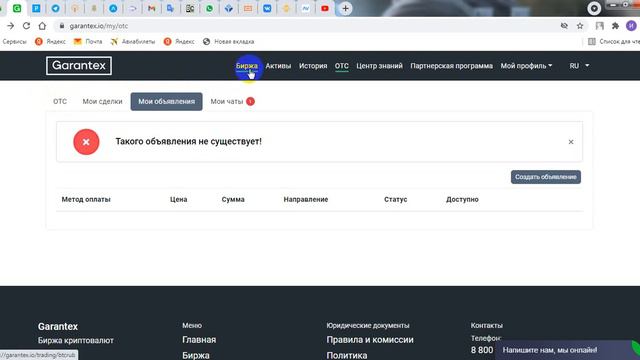Switch to the Gmail browser tab
The height and width of the screenshot is (360, 640).
(x=151, y=8)
